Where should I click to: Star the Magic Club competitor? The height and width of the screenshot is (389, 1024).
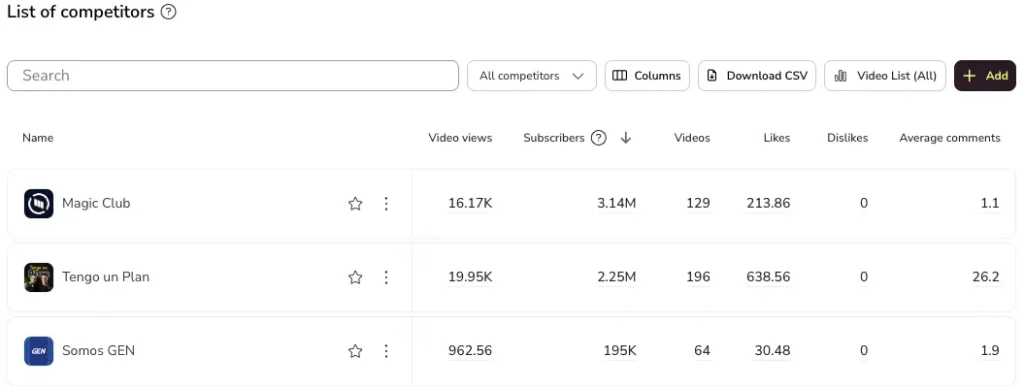click(x=355, y=204)
